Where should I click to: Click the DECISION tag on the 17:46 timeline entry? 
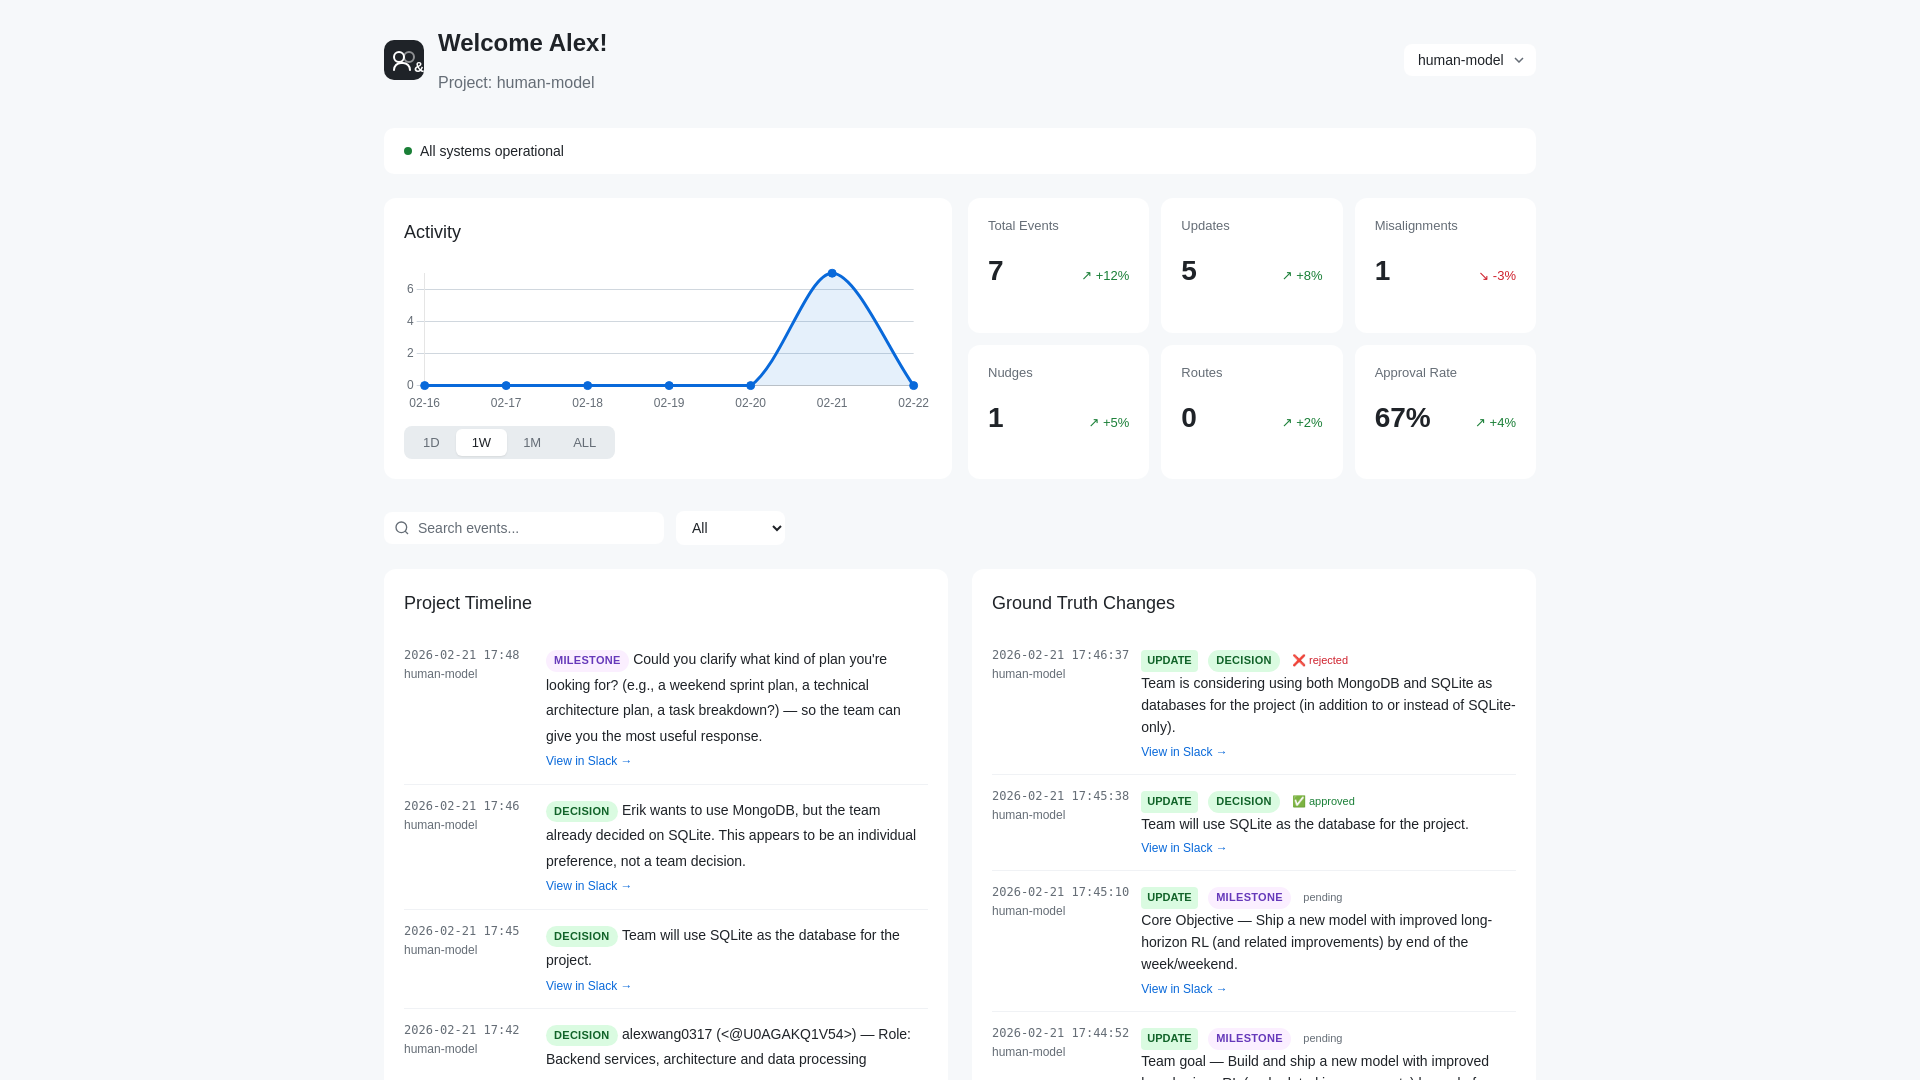(582, 811)
